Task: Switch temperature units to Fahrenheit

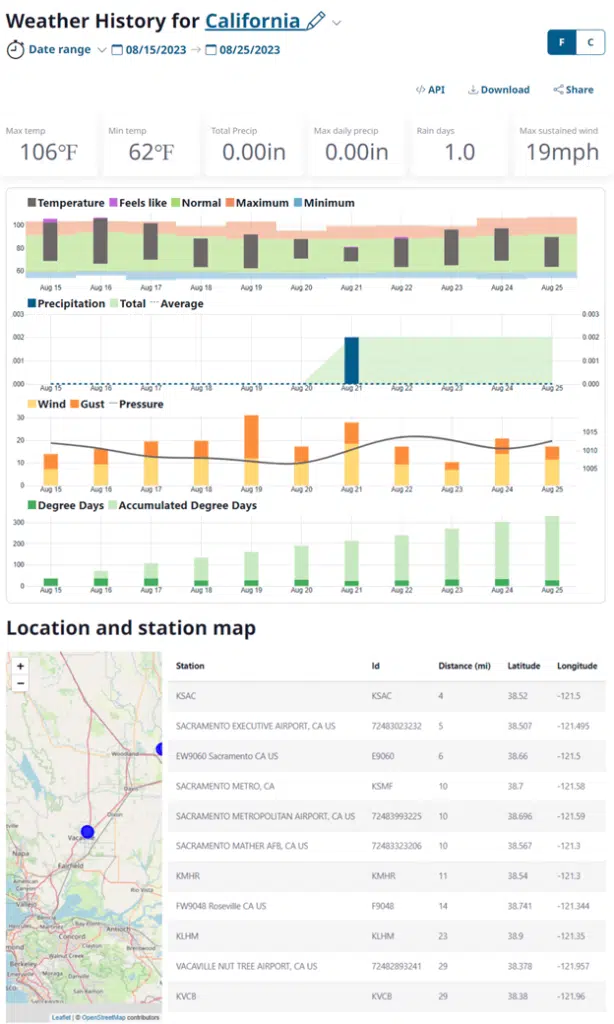Action: [562, 43]
